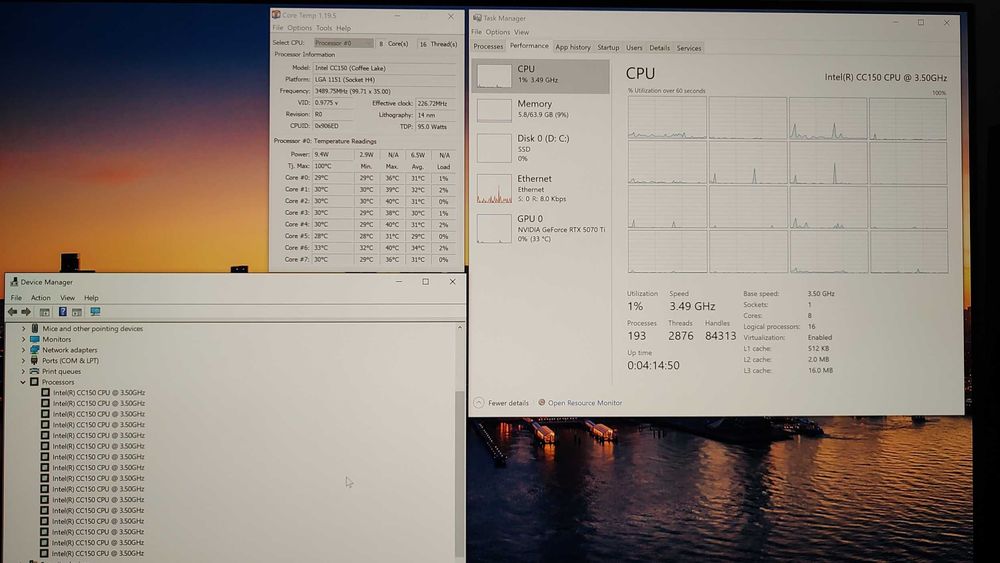Screen dimensions: 1000x563
Task: Switch to the App history tab
Action: pos(573,47)
